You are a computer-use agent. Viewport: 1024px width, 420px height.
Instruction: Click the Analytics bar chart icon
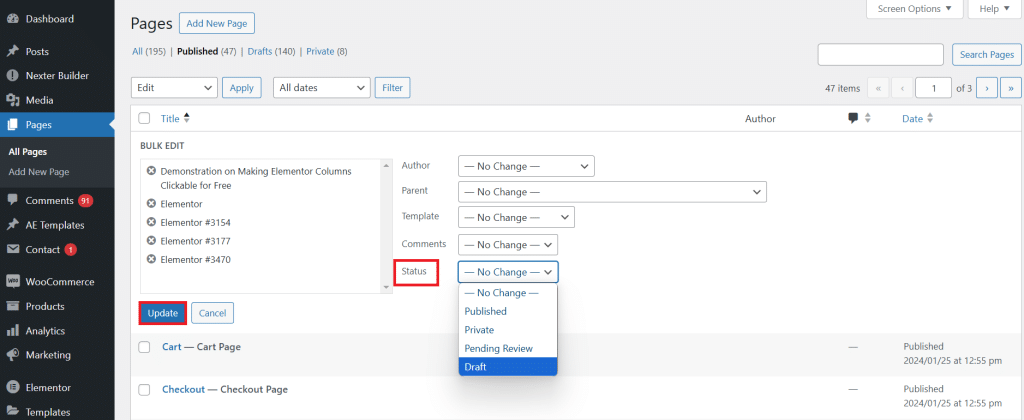point(12,331)
